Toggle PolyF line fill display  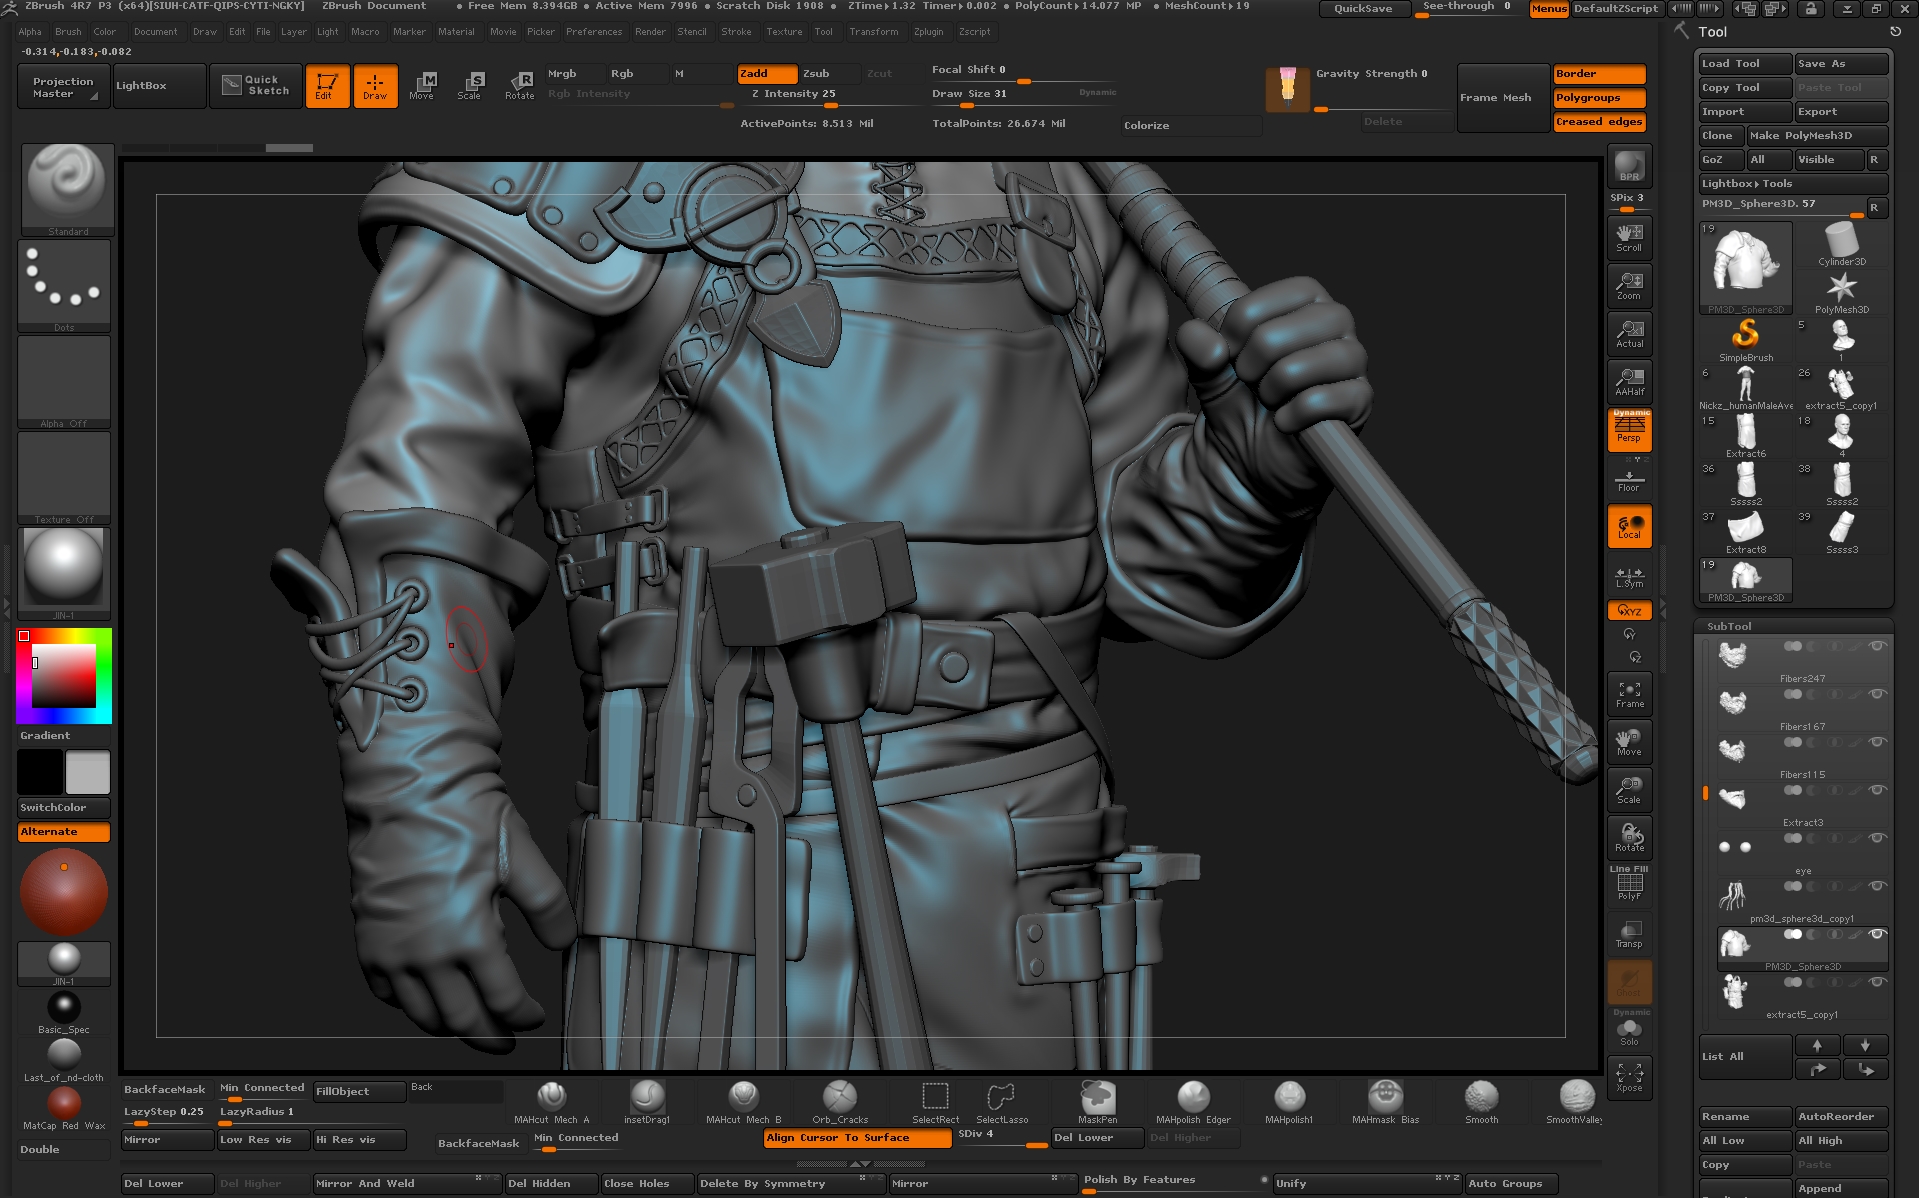(1629, 886)
